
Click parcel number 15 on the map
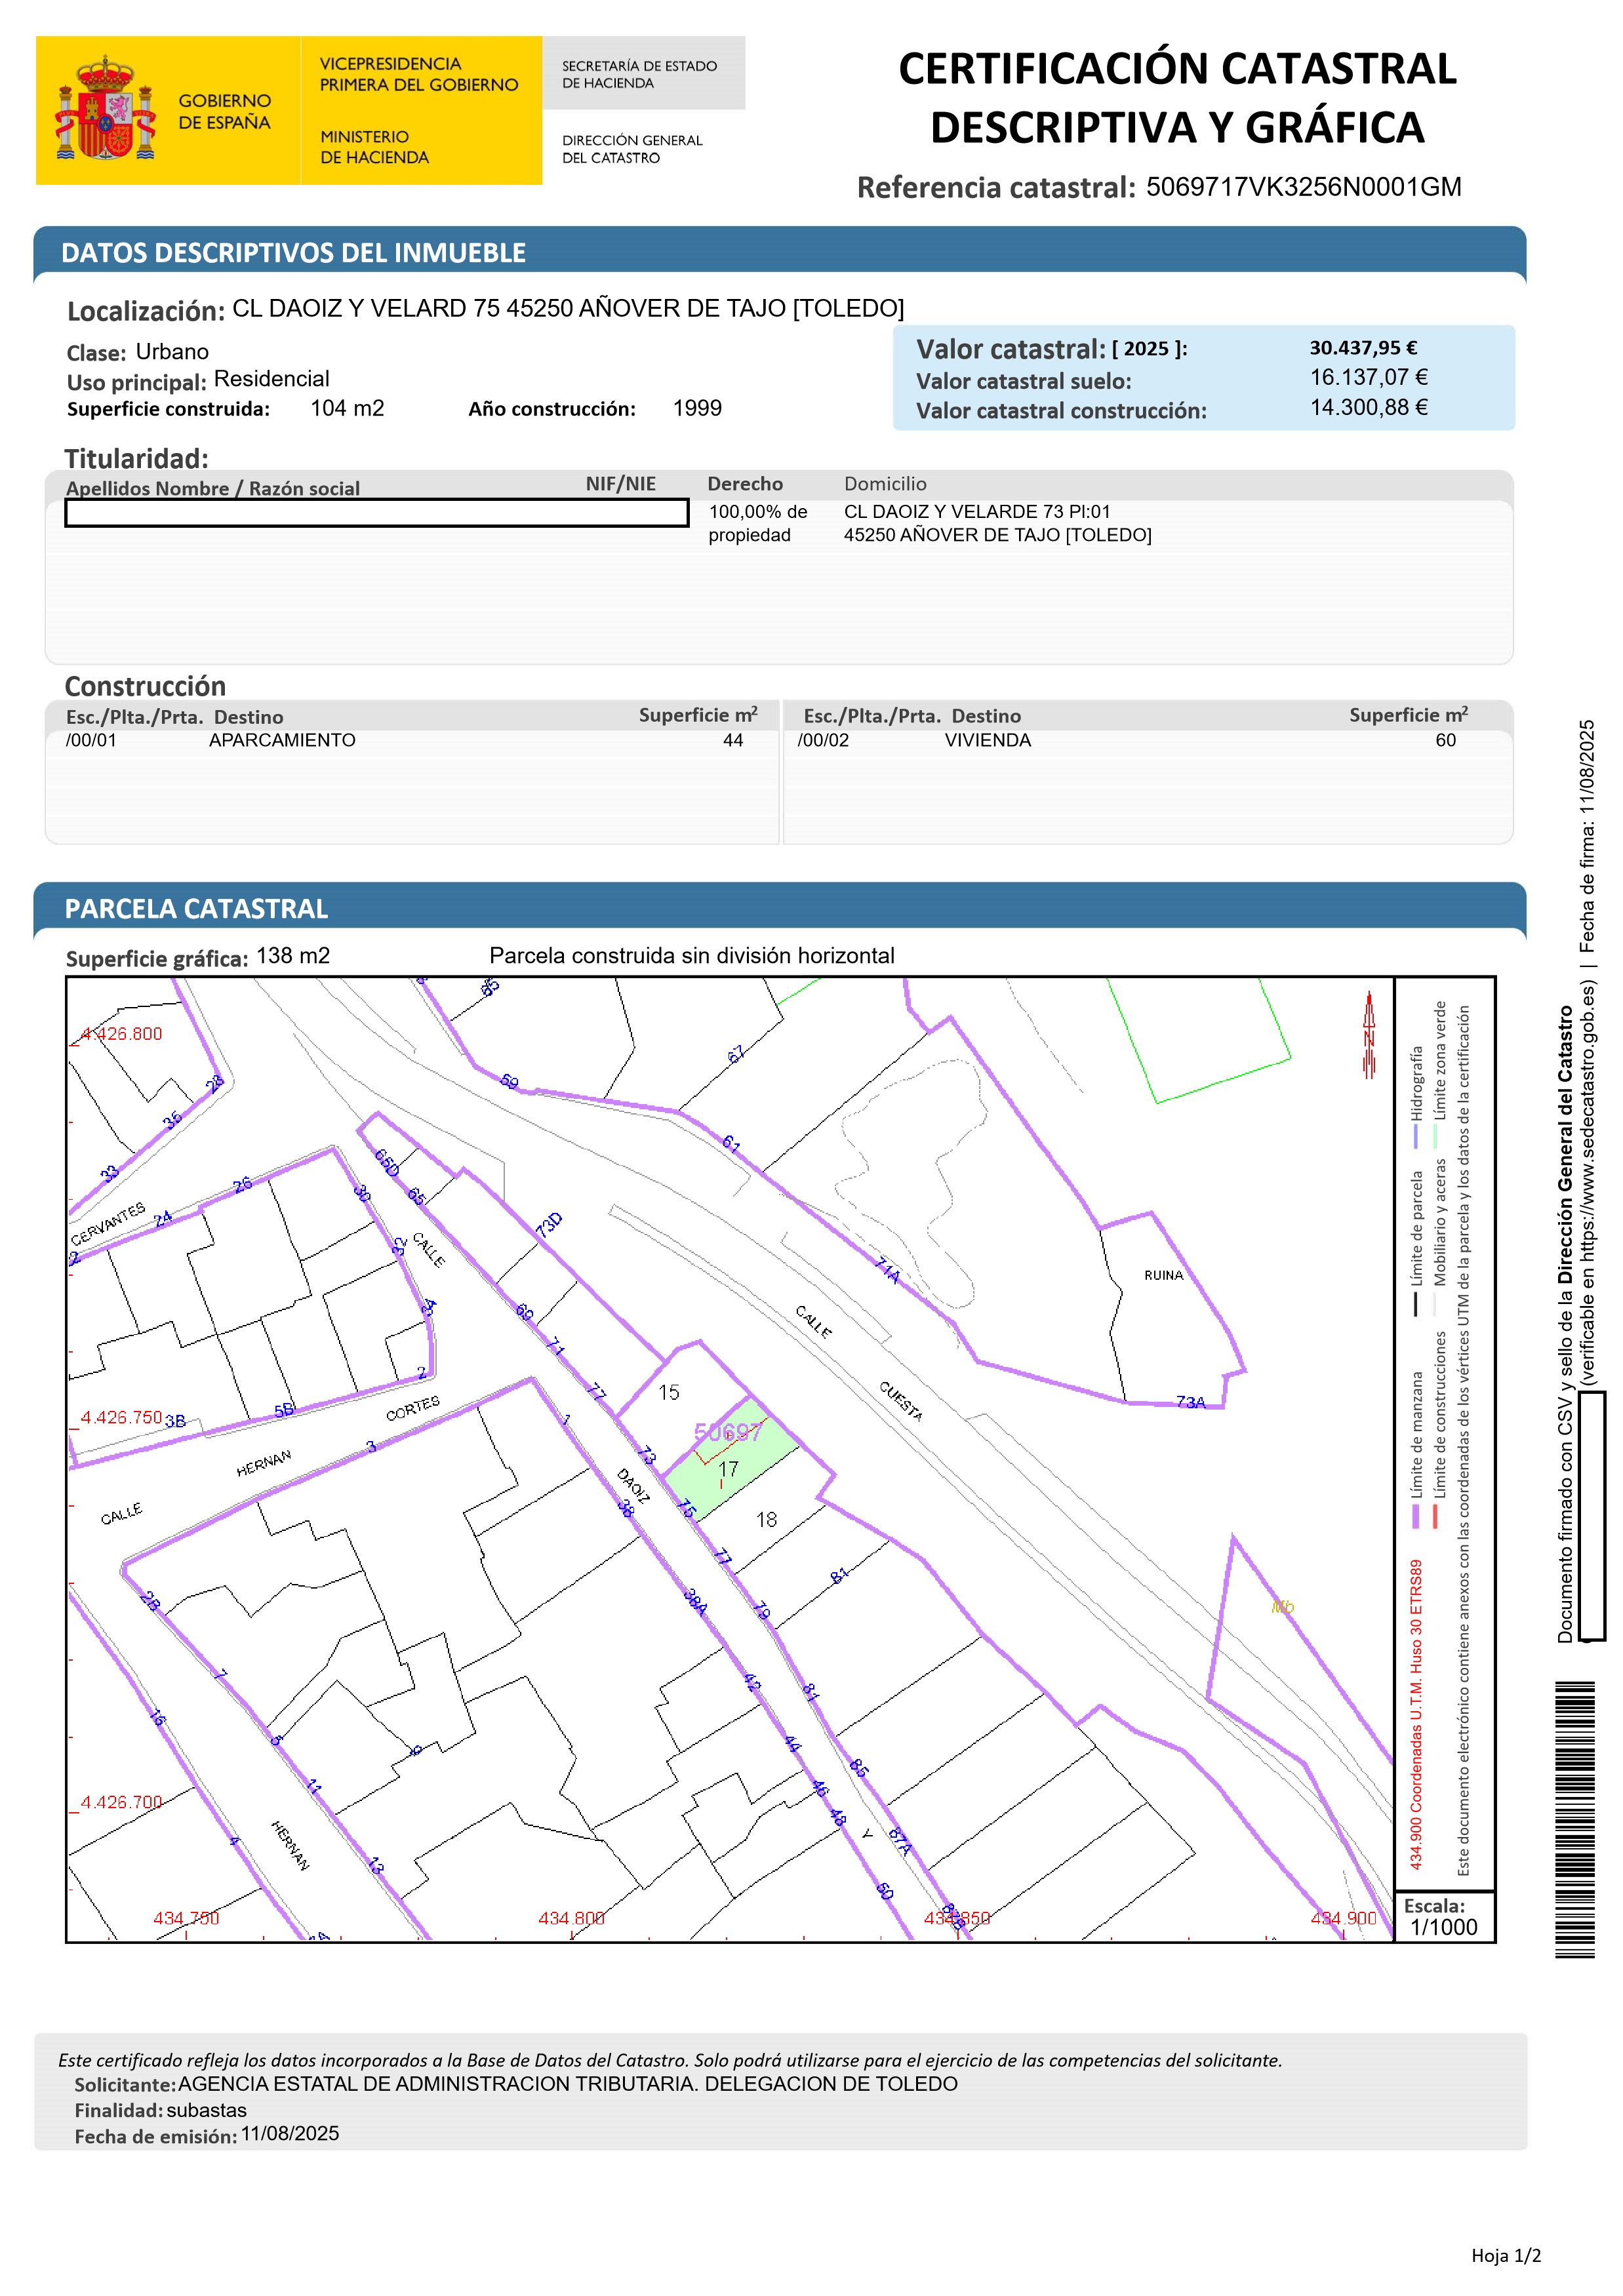(x=669, y=1392)
